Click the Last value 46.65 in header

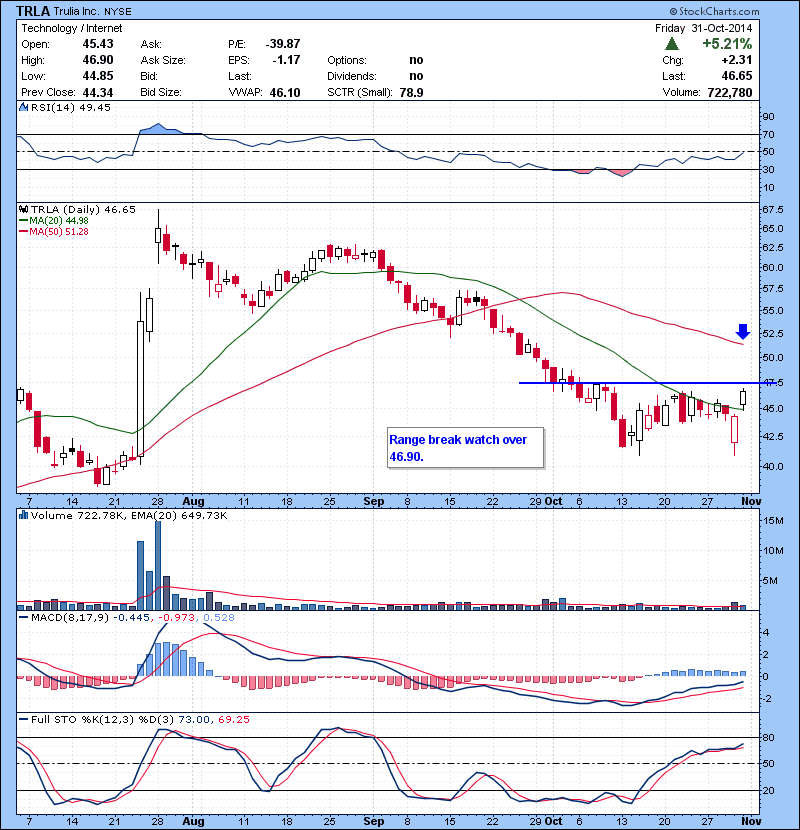737,76
